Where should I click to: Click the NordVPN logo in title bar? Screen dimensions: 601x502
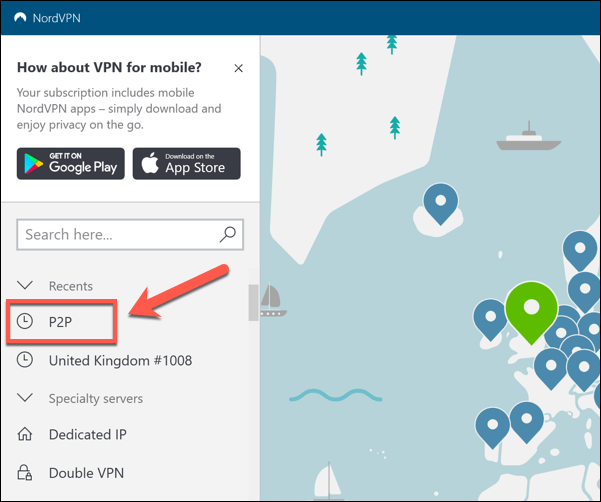click(20, 18)
